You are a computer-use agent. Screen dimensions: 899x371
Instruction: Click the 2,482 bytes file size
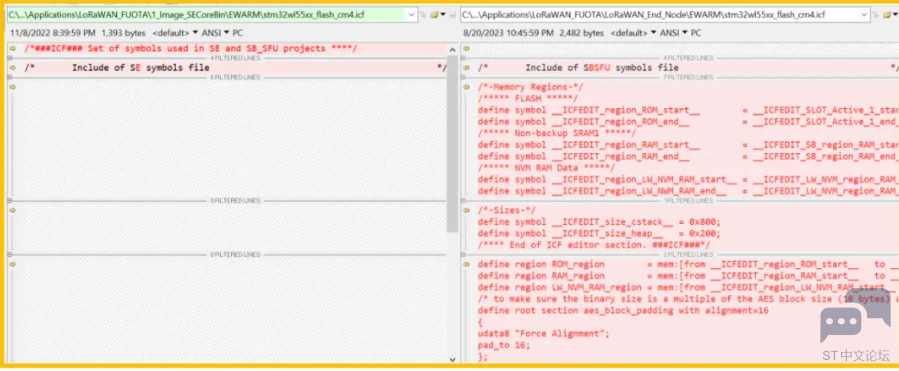click(581, 33)
